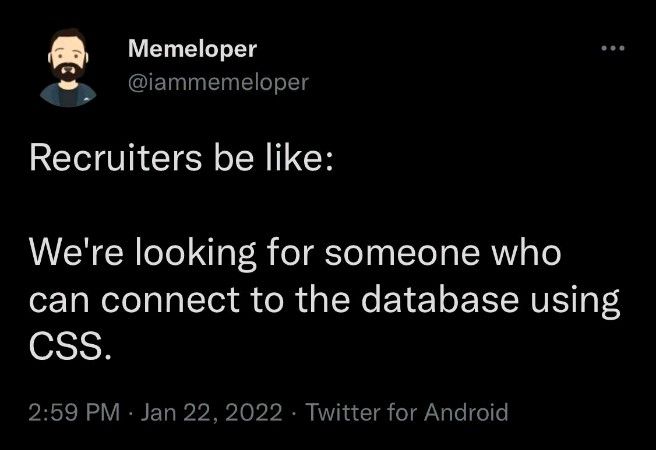The width and height of the screenshot is (656, 450).
Task: Select the word connect in the tweet
Action: 170,301
